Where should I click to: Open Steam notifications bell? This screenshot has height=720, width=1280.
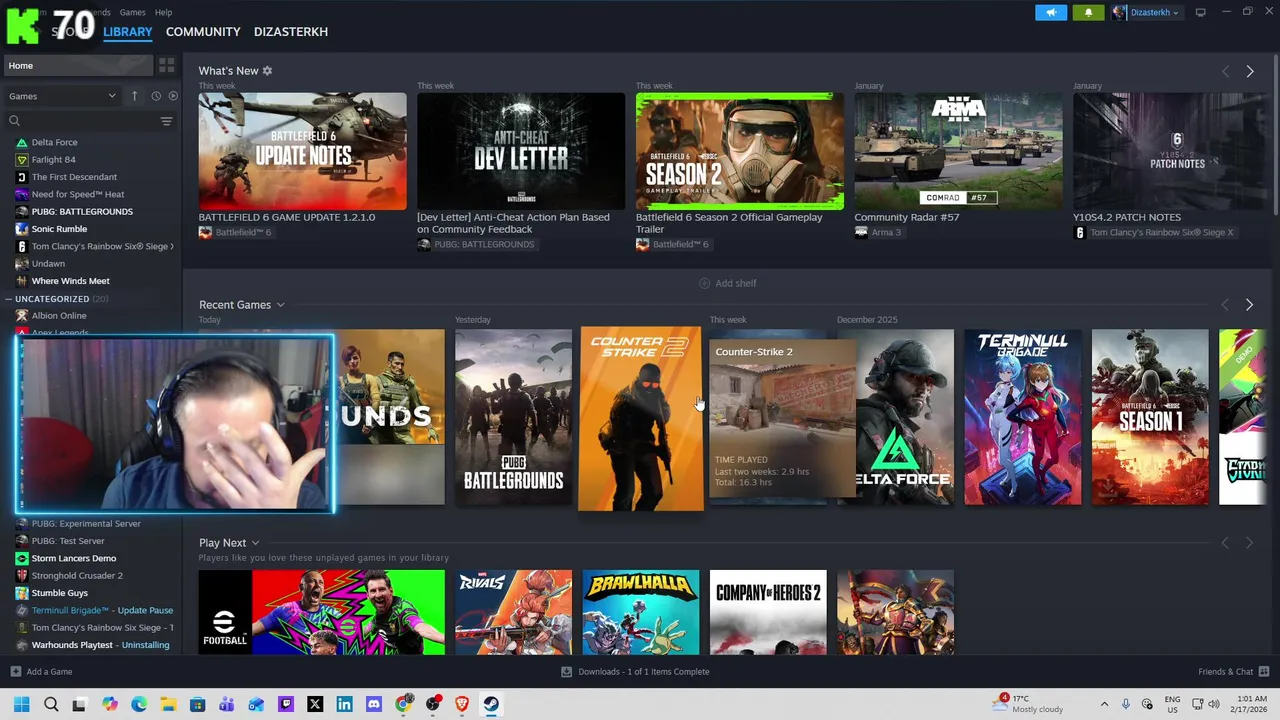click(x=1088, y=12)
